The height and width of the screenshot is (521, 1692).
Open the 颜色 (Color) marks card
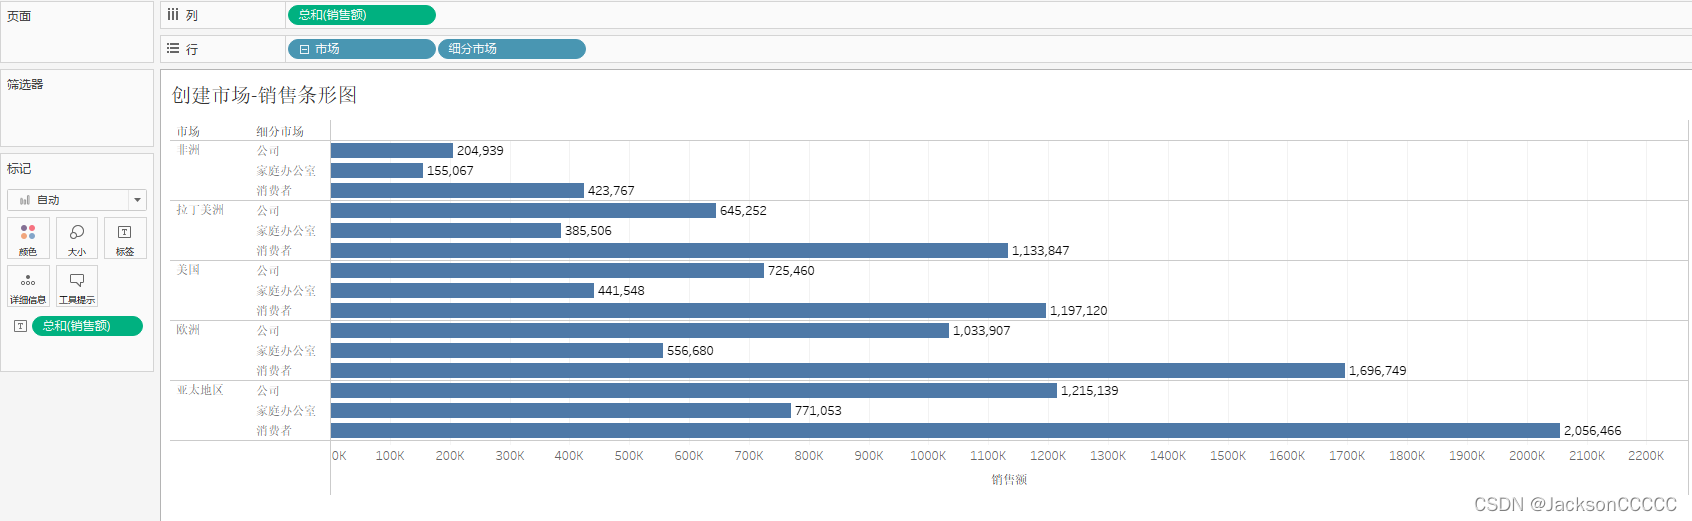pyautogui.click(x=28, y=239)
